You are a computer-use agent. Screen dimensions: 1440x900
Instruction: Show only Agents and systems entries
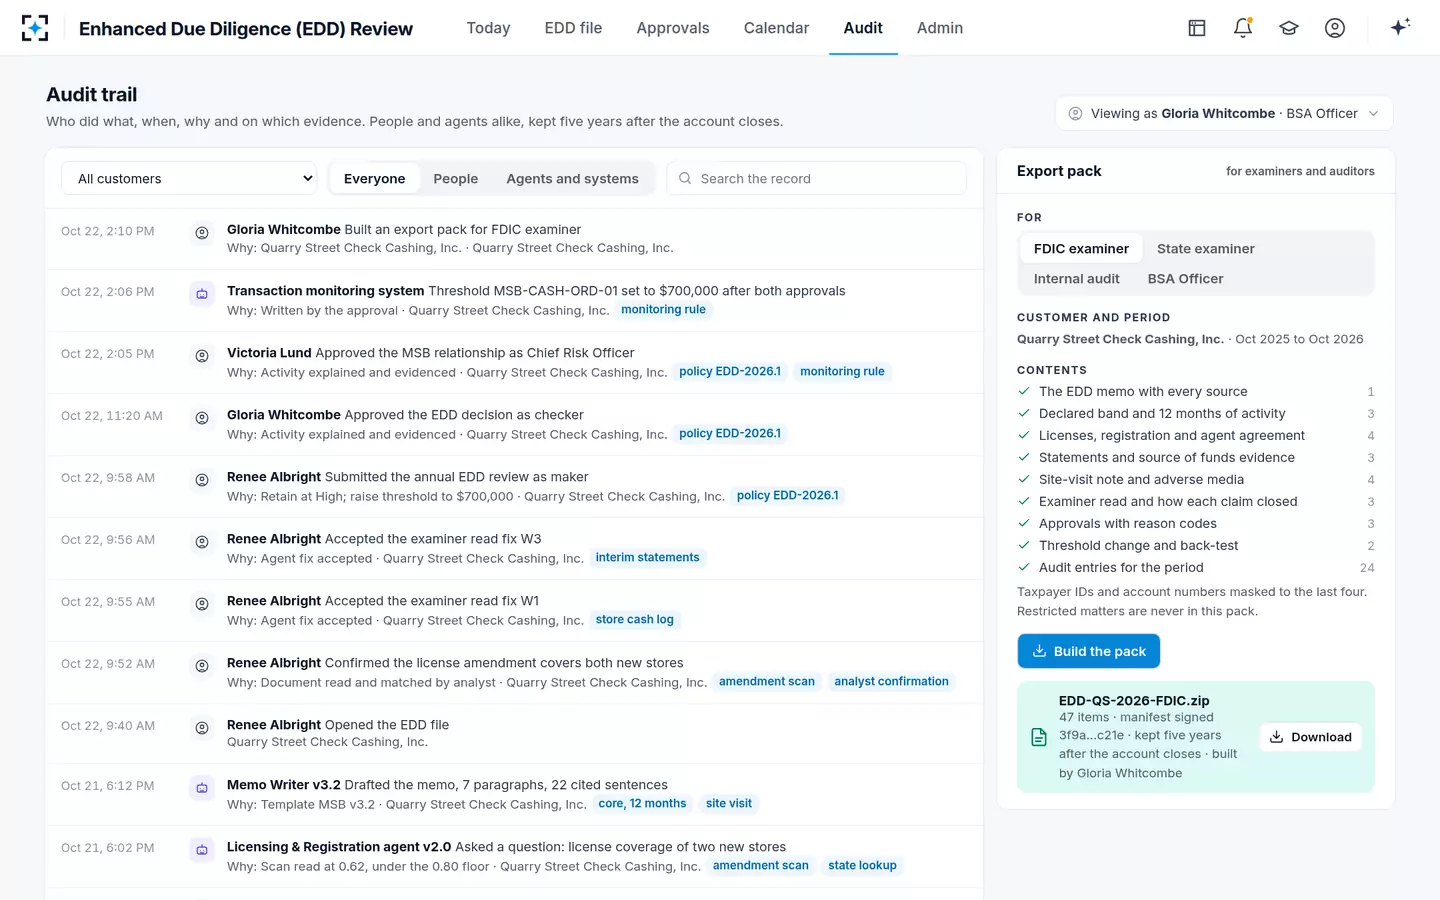(572, 179)
